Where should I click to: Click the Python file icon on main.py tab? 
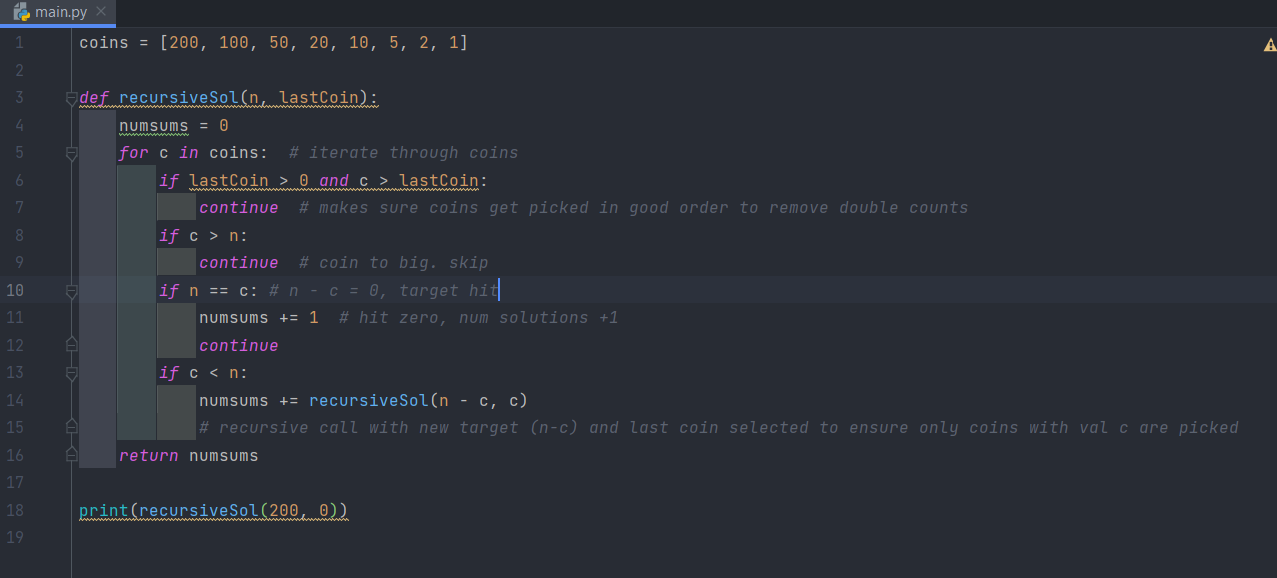click(21, 11)
